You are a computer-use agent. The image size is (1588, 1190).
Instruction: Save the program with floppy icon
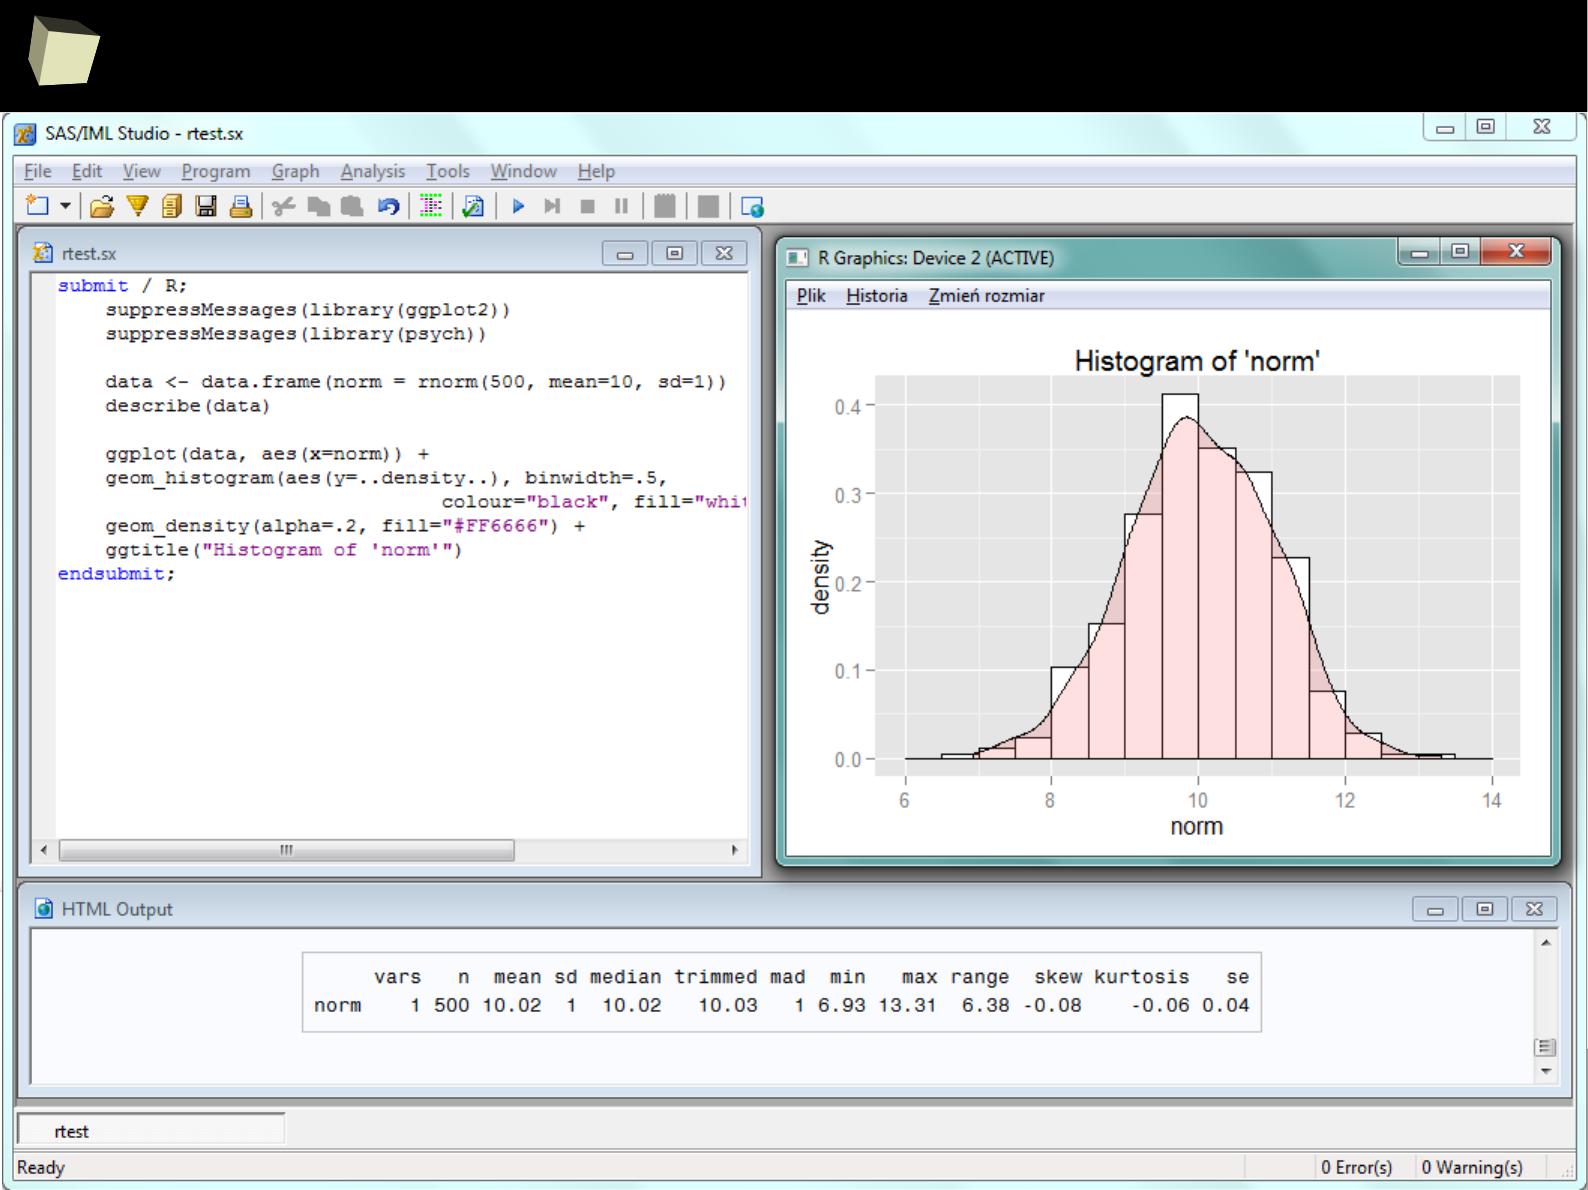click(206, 206)
